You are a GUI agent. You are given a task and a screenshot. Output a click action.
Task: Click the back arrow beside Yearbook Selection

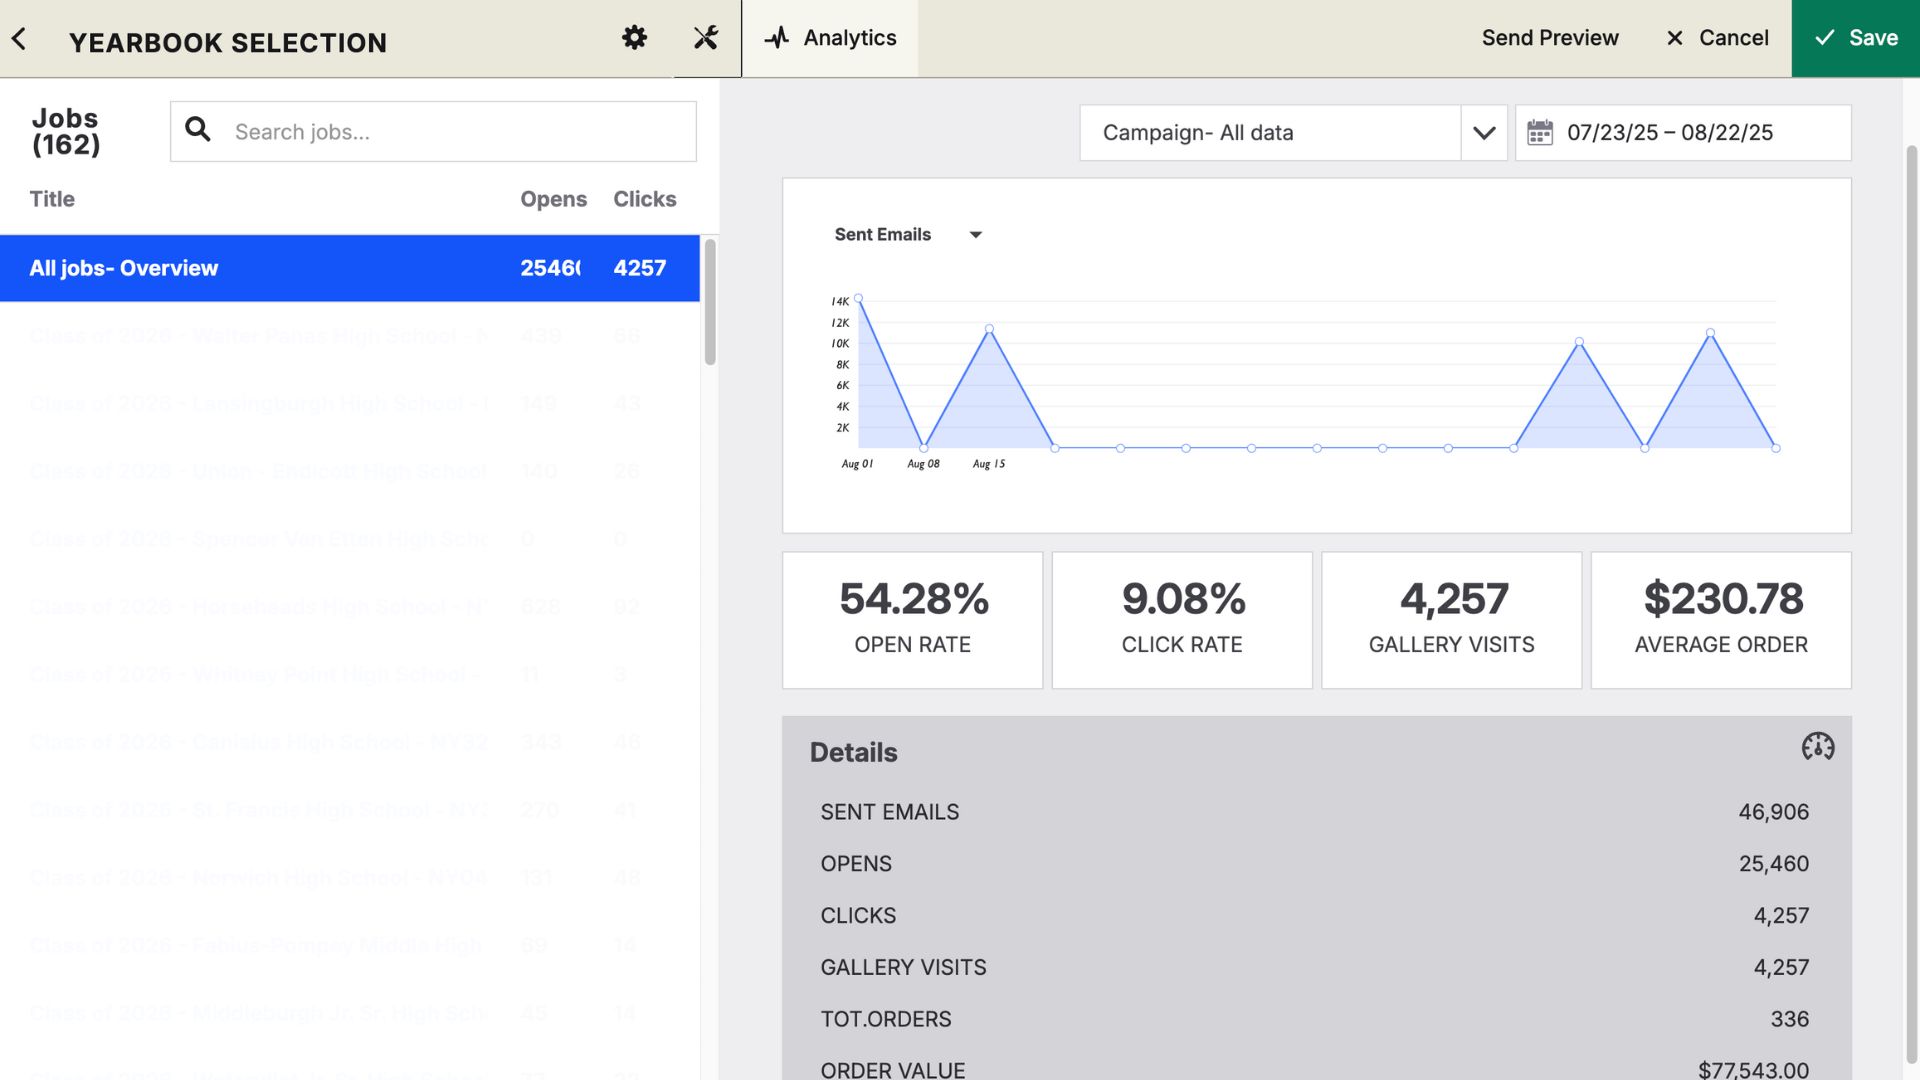coord(19,39)
